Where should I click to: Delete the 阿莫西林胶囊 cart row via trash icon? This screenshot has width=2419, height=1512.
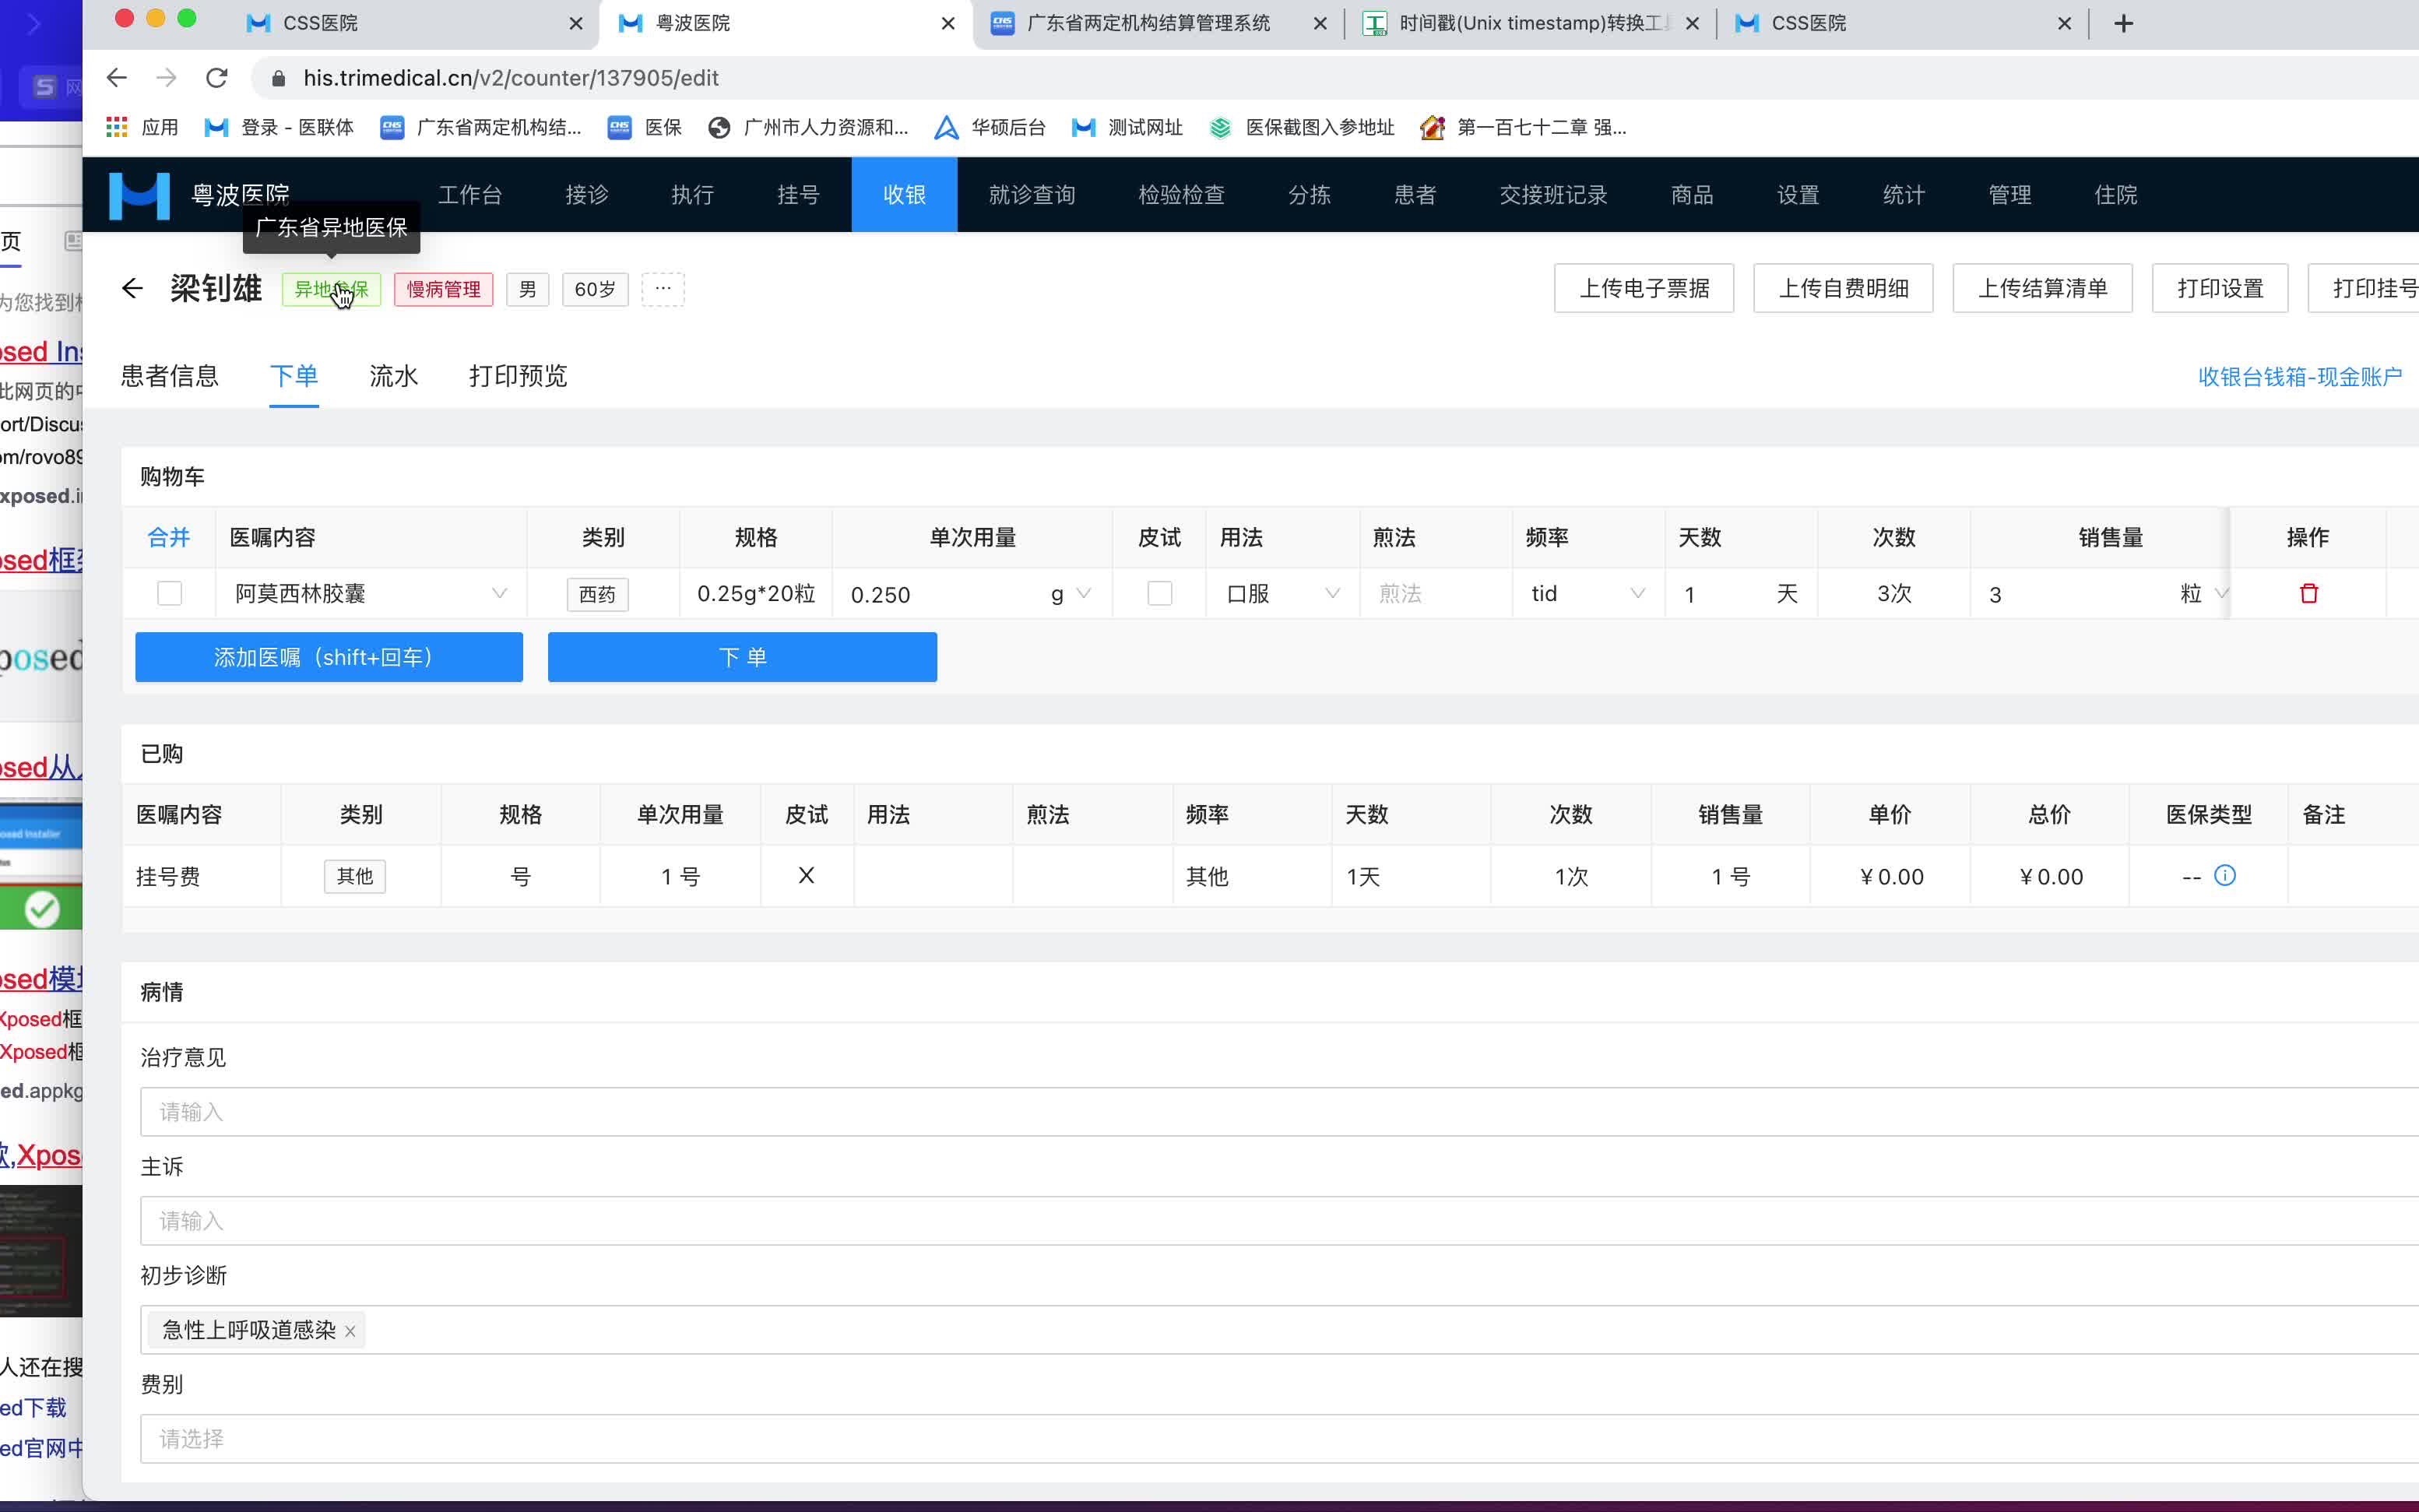[x=2308, y=593]
